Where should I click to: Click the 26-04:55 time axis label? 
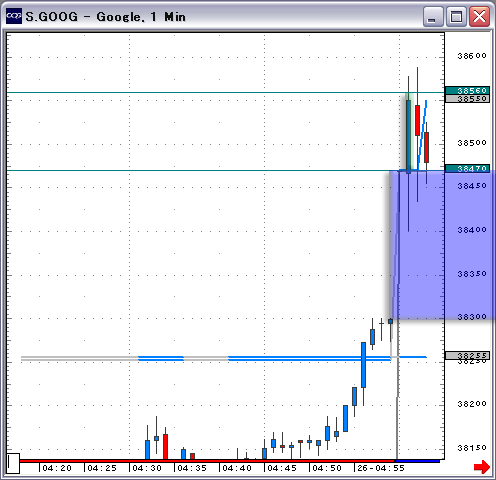tap(381, 468)
